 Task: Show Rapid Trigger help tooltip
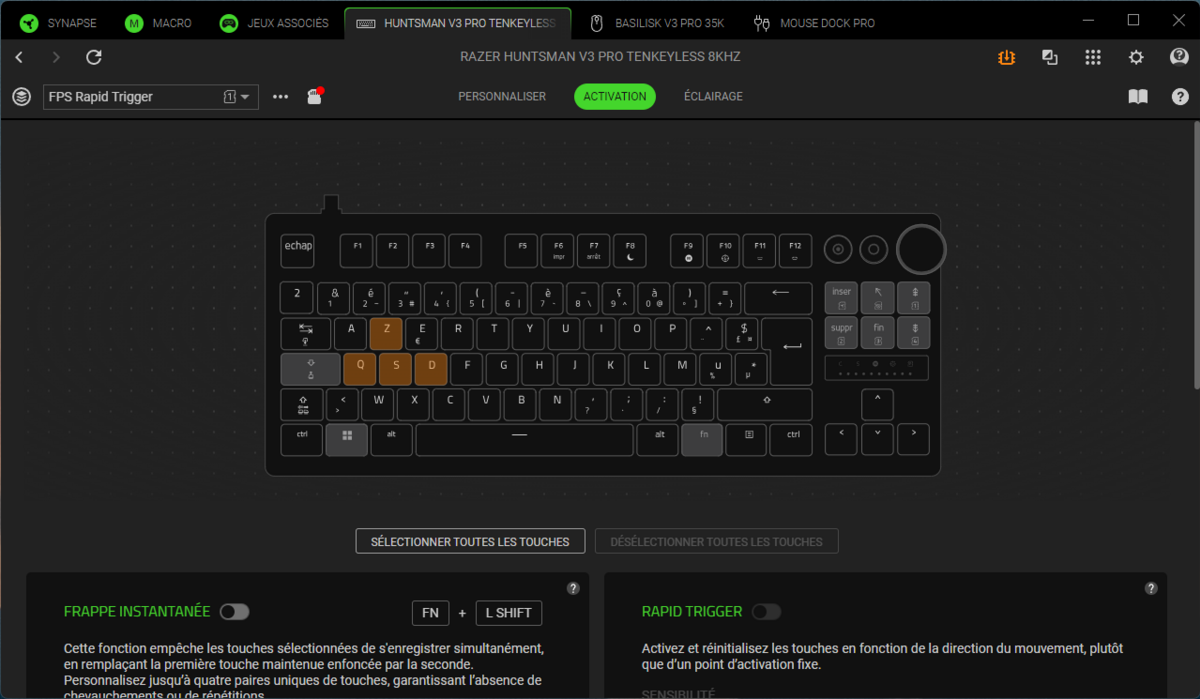tap(1151, 588)
